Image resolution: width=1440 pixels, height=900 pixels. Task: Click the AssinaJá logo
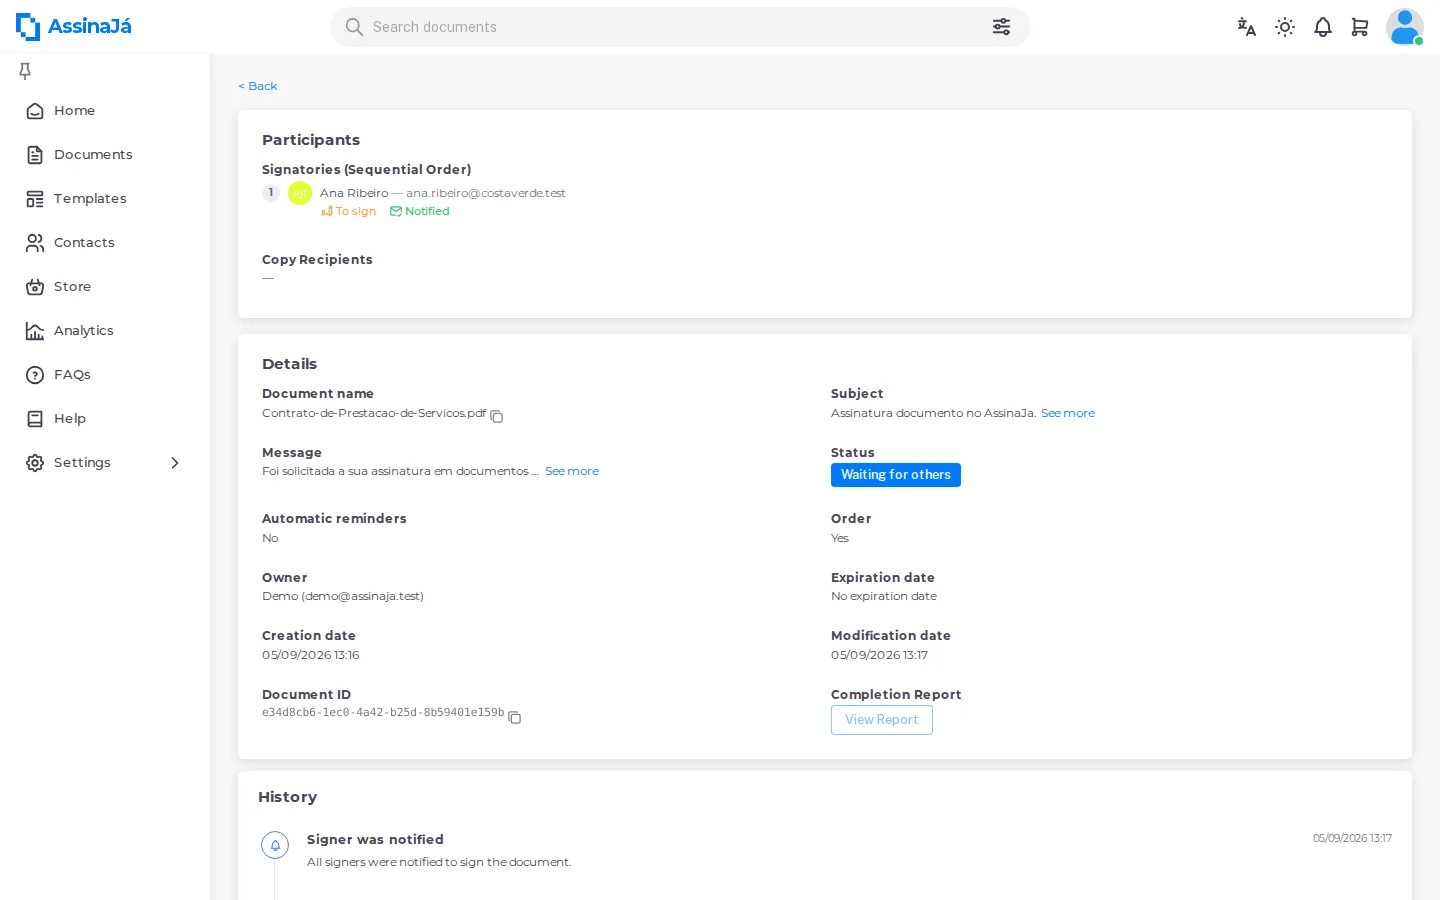(x=74, y=27)
